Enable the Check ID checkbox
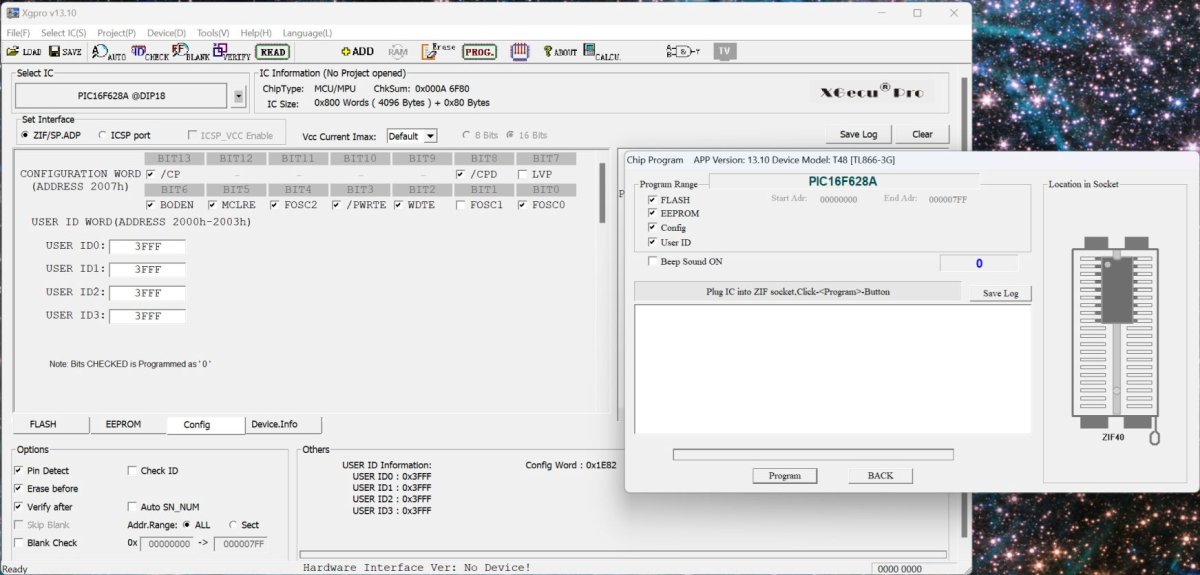 click(133, 471)
